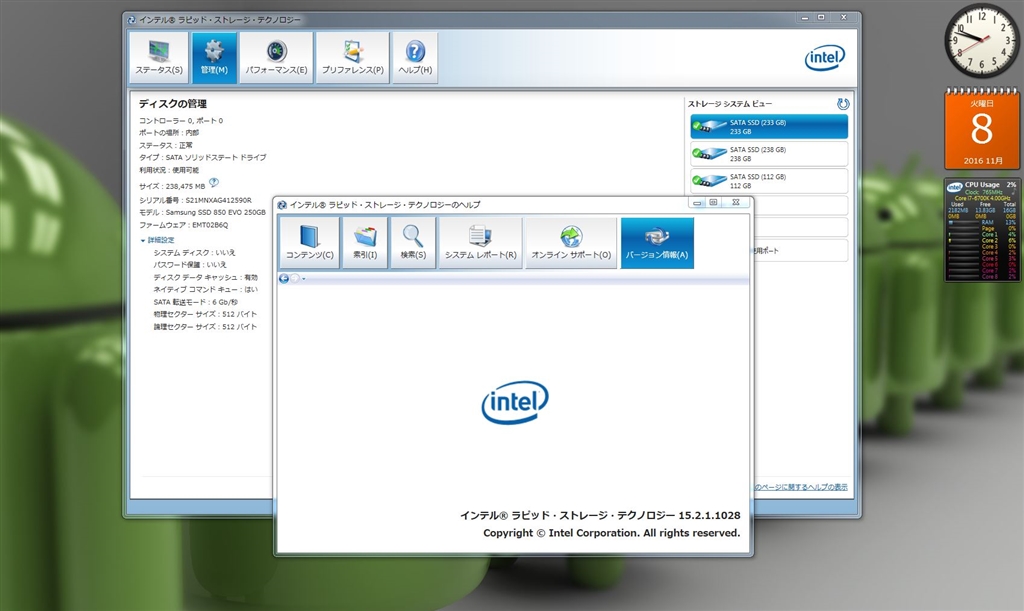This screenshot has height=611, width=1024.
Task: Select the SATA SSD (233 GB) disk
Action: click(769, 127)
